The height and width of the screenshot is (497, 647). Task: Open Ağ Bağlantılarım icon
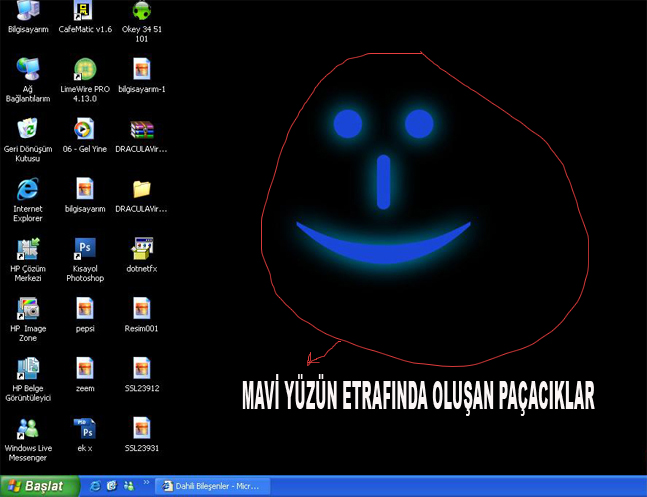pyautogui.click(x=28, y=69)
